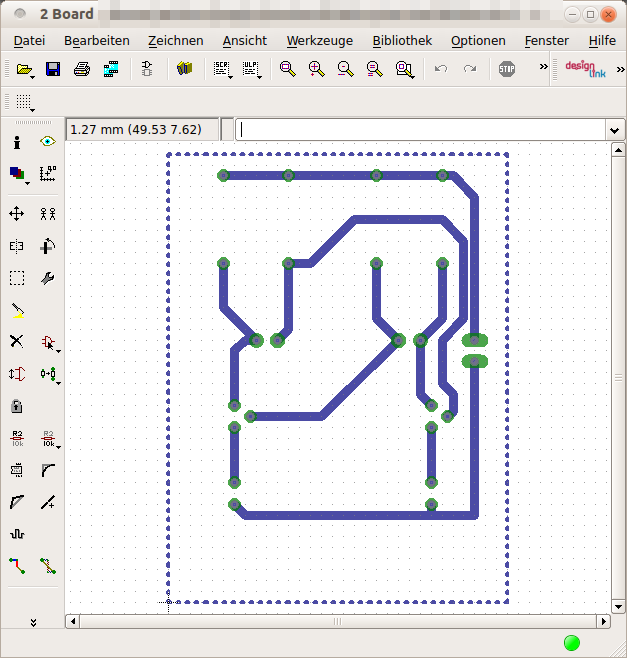Screen dimensions: 627x658
Task: Open the grid settings dropdown
Action: pos(24,102)
